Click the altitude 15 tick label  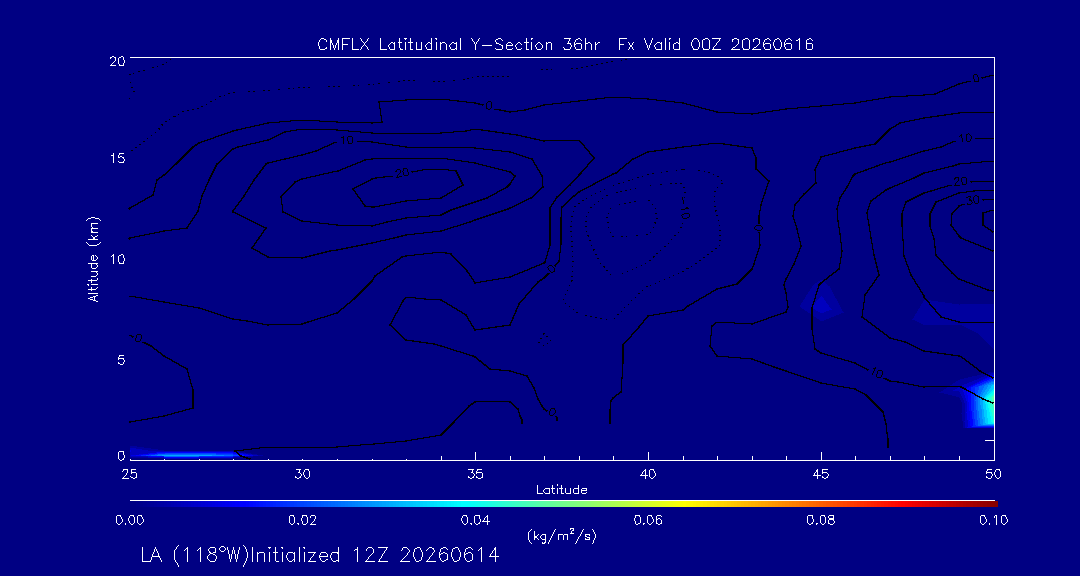click(117, 158)
